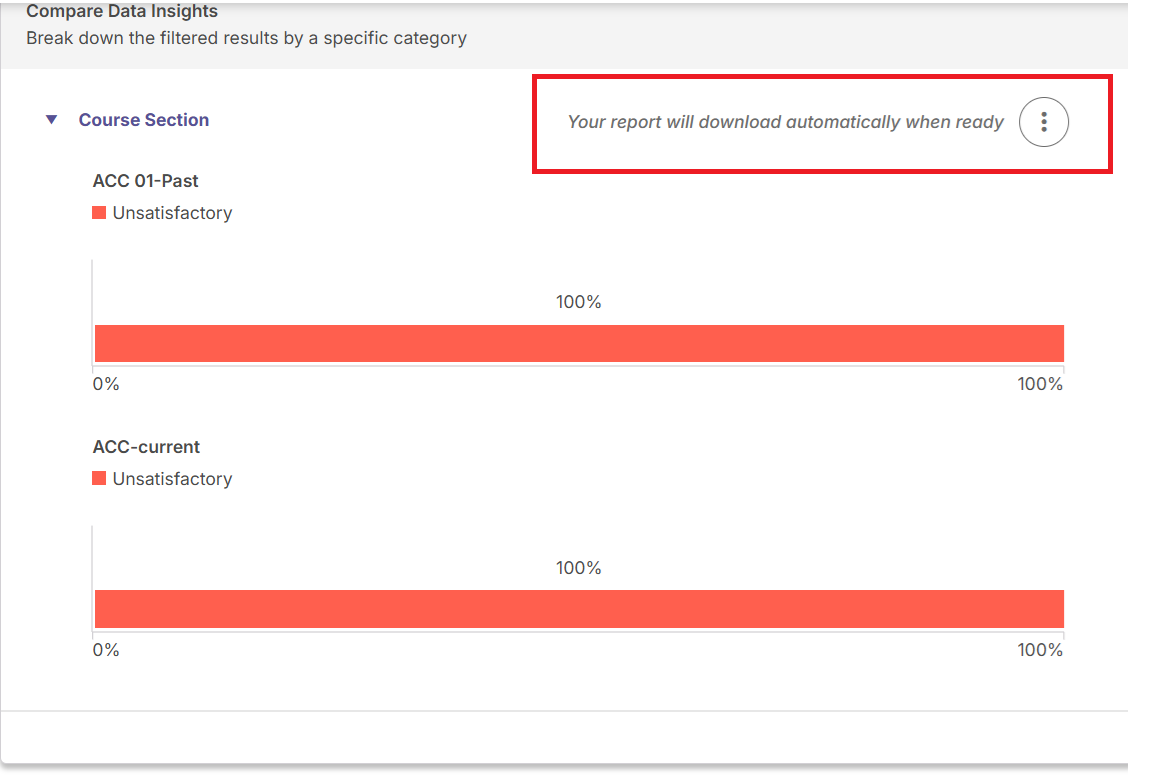
Task: Click the ACC-current section title
Action: [146, 447]
